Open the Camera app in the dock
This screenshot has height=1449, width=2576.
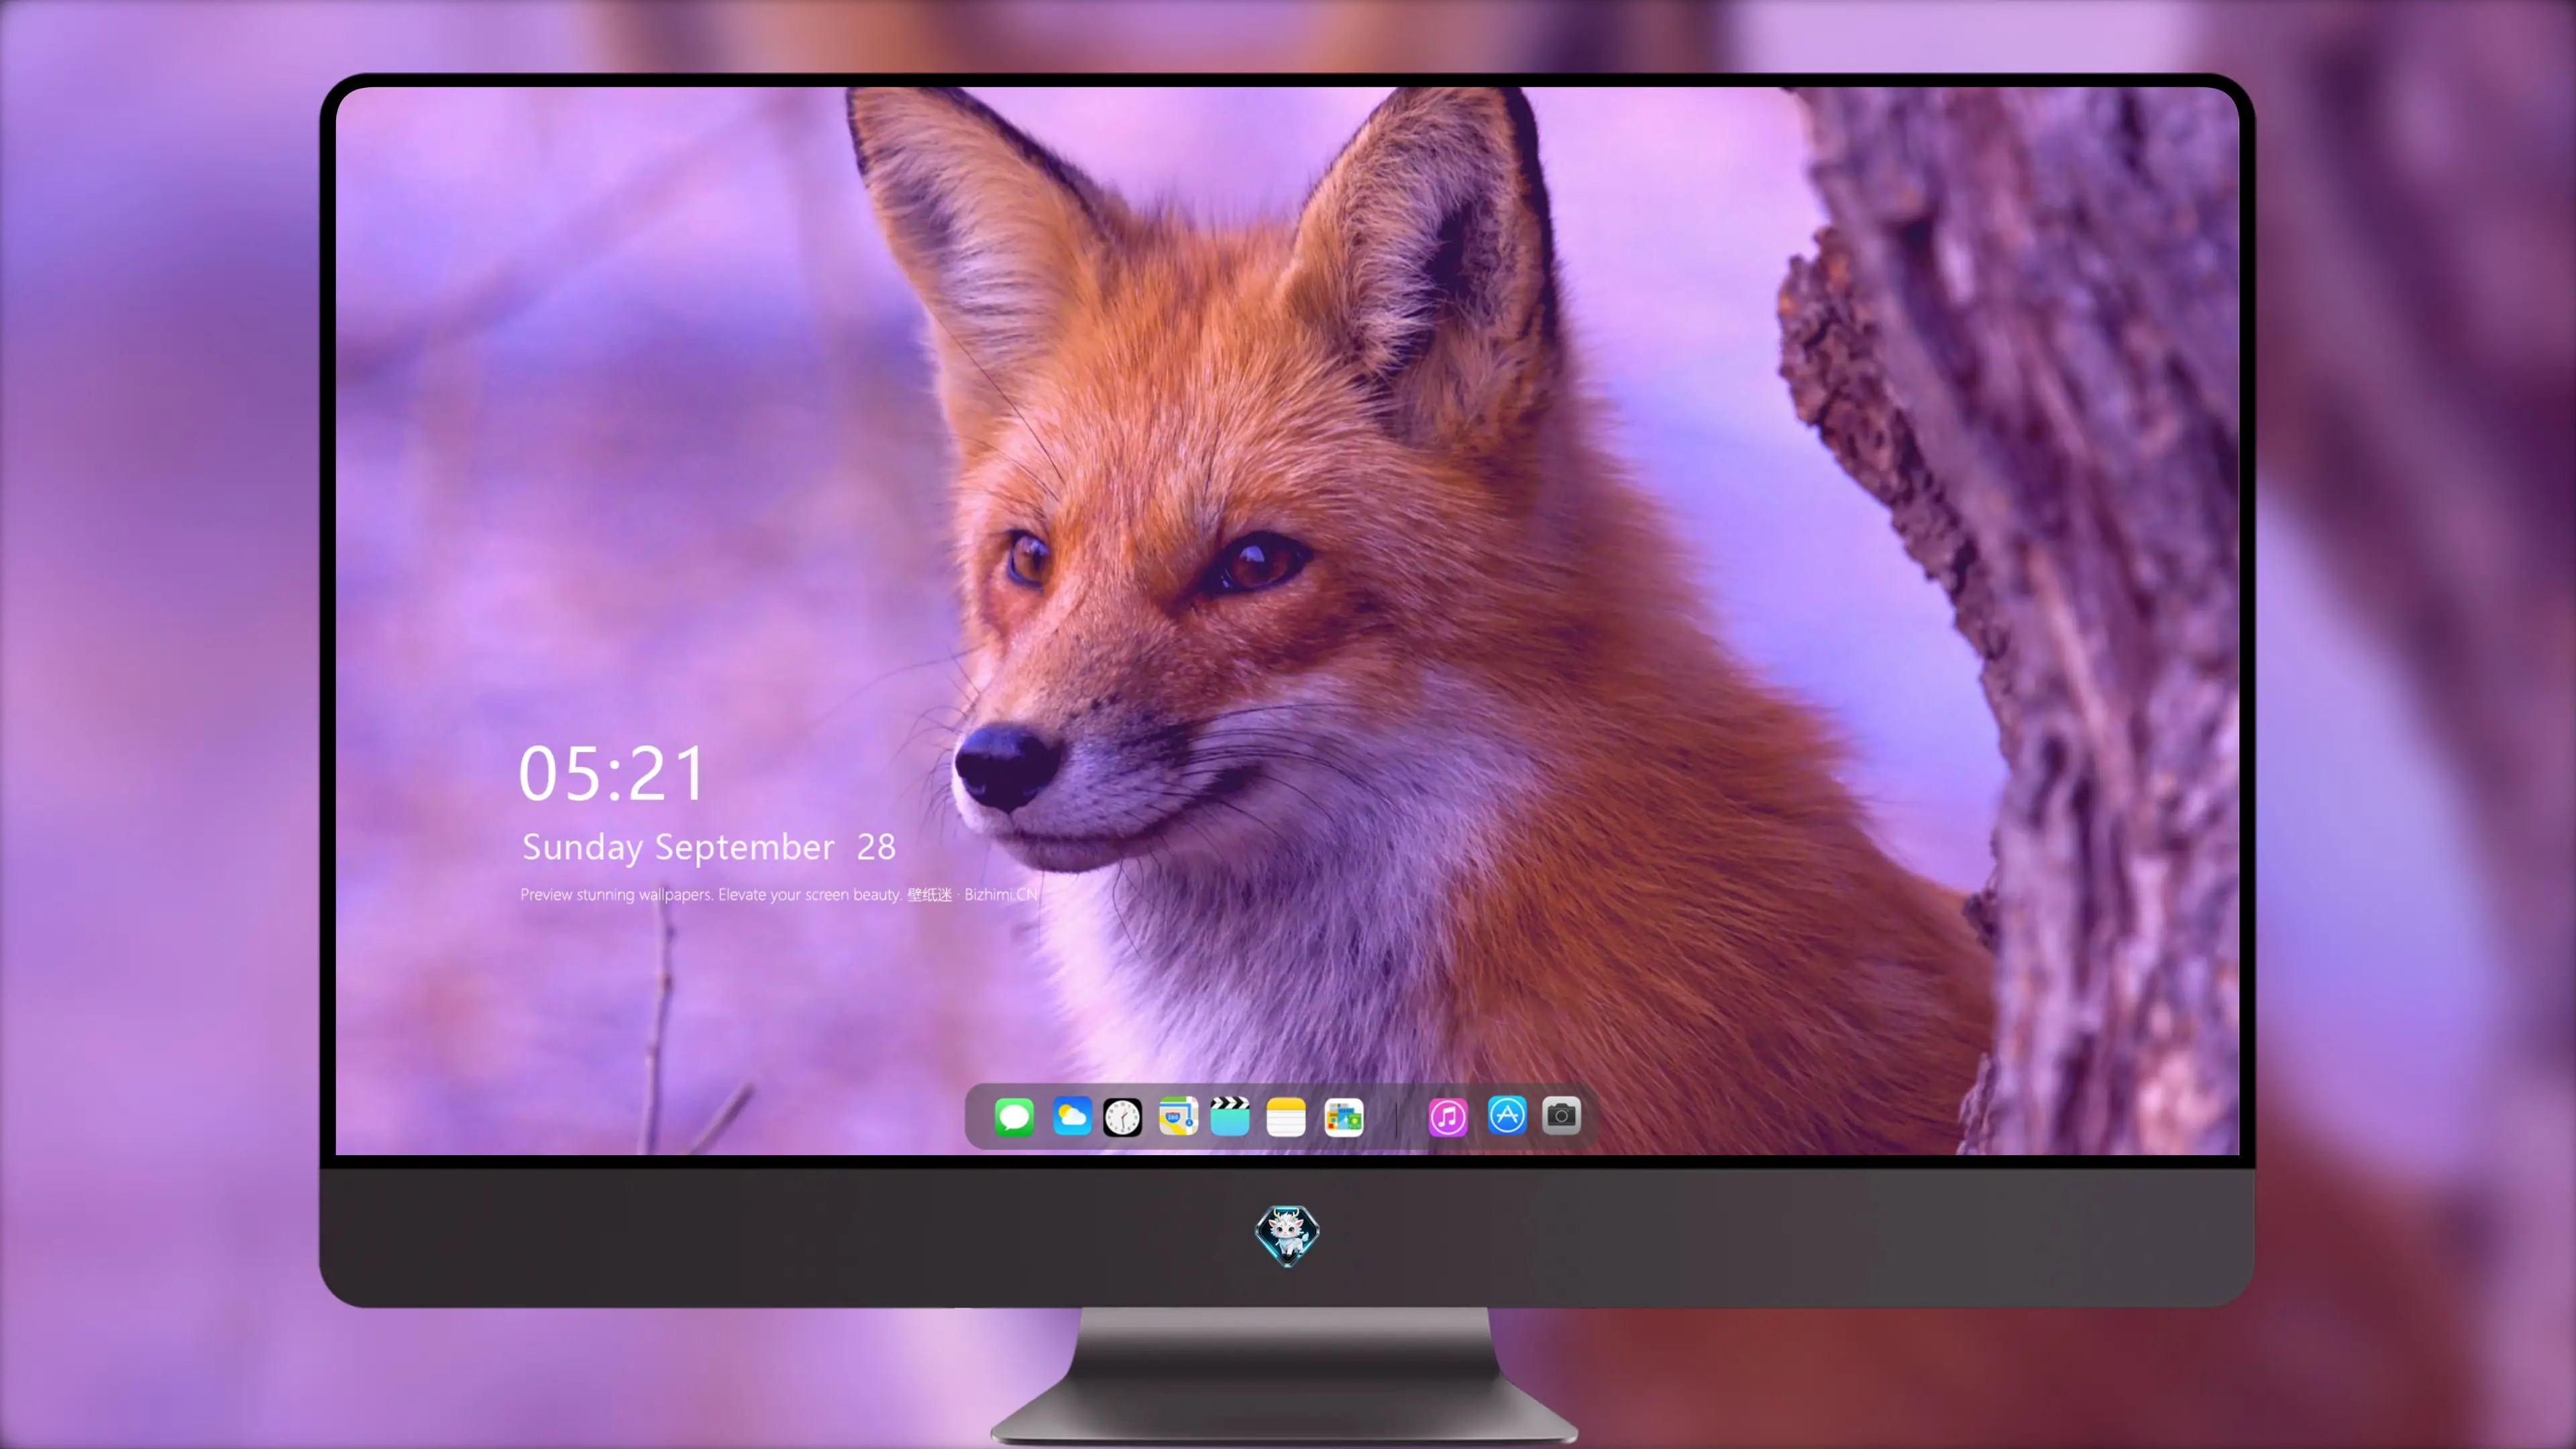1561,1116
